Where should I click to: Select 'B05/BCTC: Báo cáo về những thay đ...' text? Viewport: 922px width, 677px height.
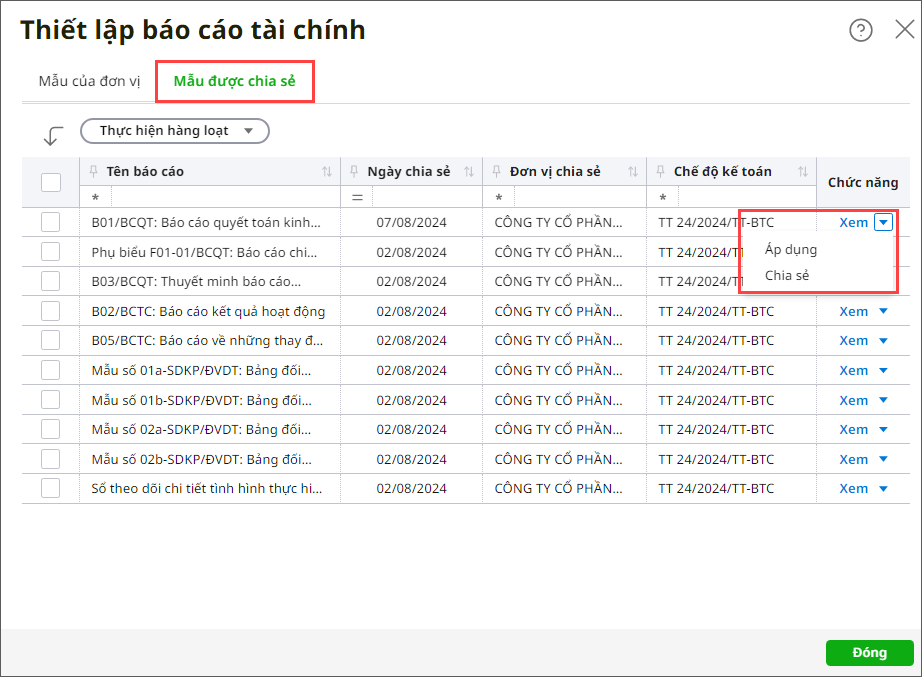(207, 341)
